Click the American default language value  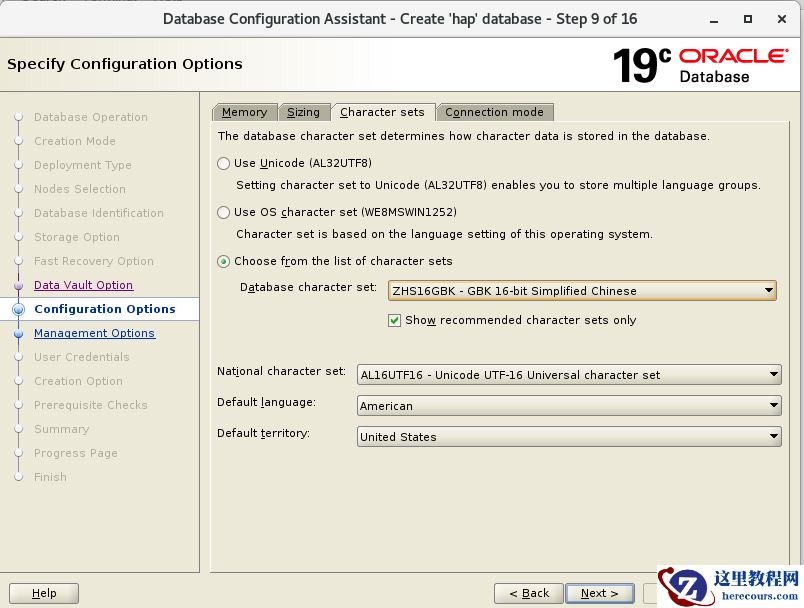point(386,406)
